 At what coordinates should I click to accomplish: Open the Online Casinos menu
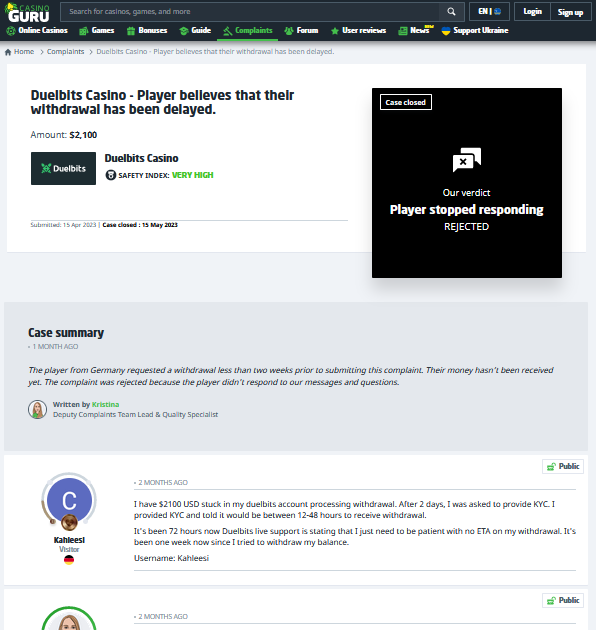pyautogui.click(x=37, y=31)
